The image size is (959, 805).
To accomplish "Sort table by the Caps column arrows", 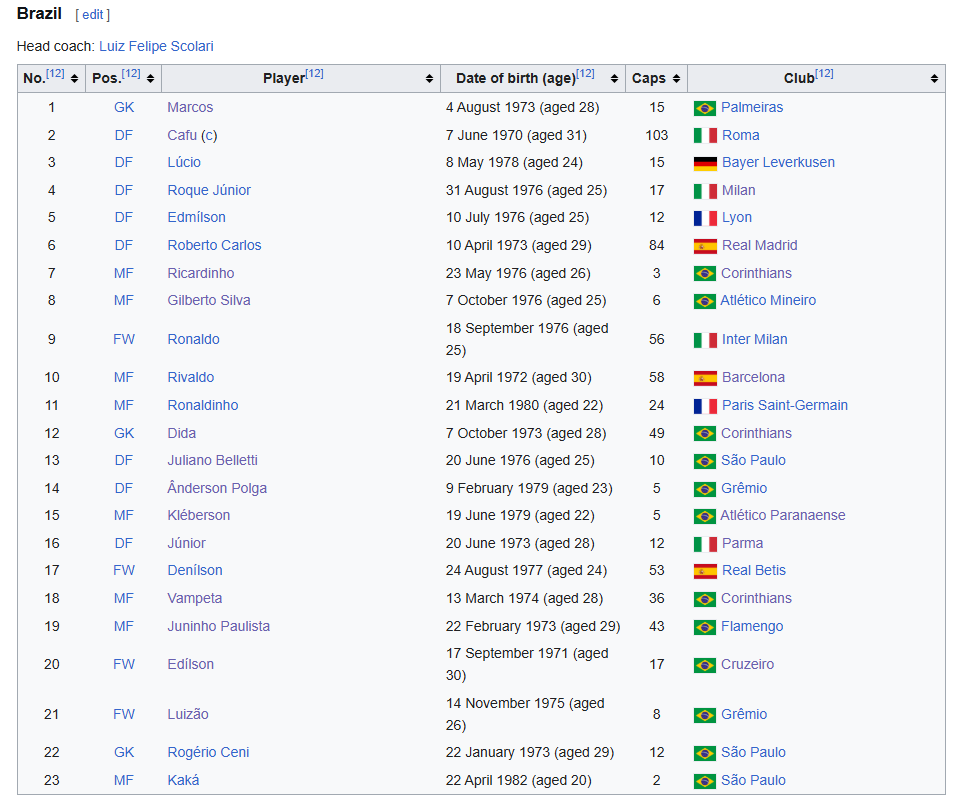I will (x=676, y=78).
